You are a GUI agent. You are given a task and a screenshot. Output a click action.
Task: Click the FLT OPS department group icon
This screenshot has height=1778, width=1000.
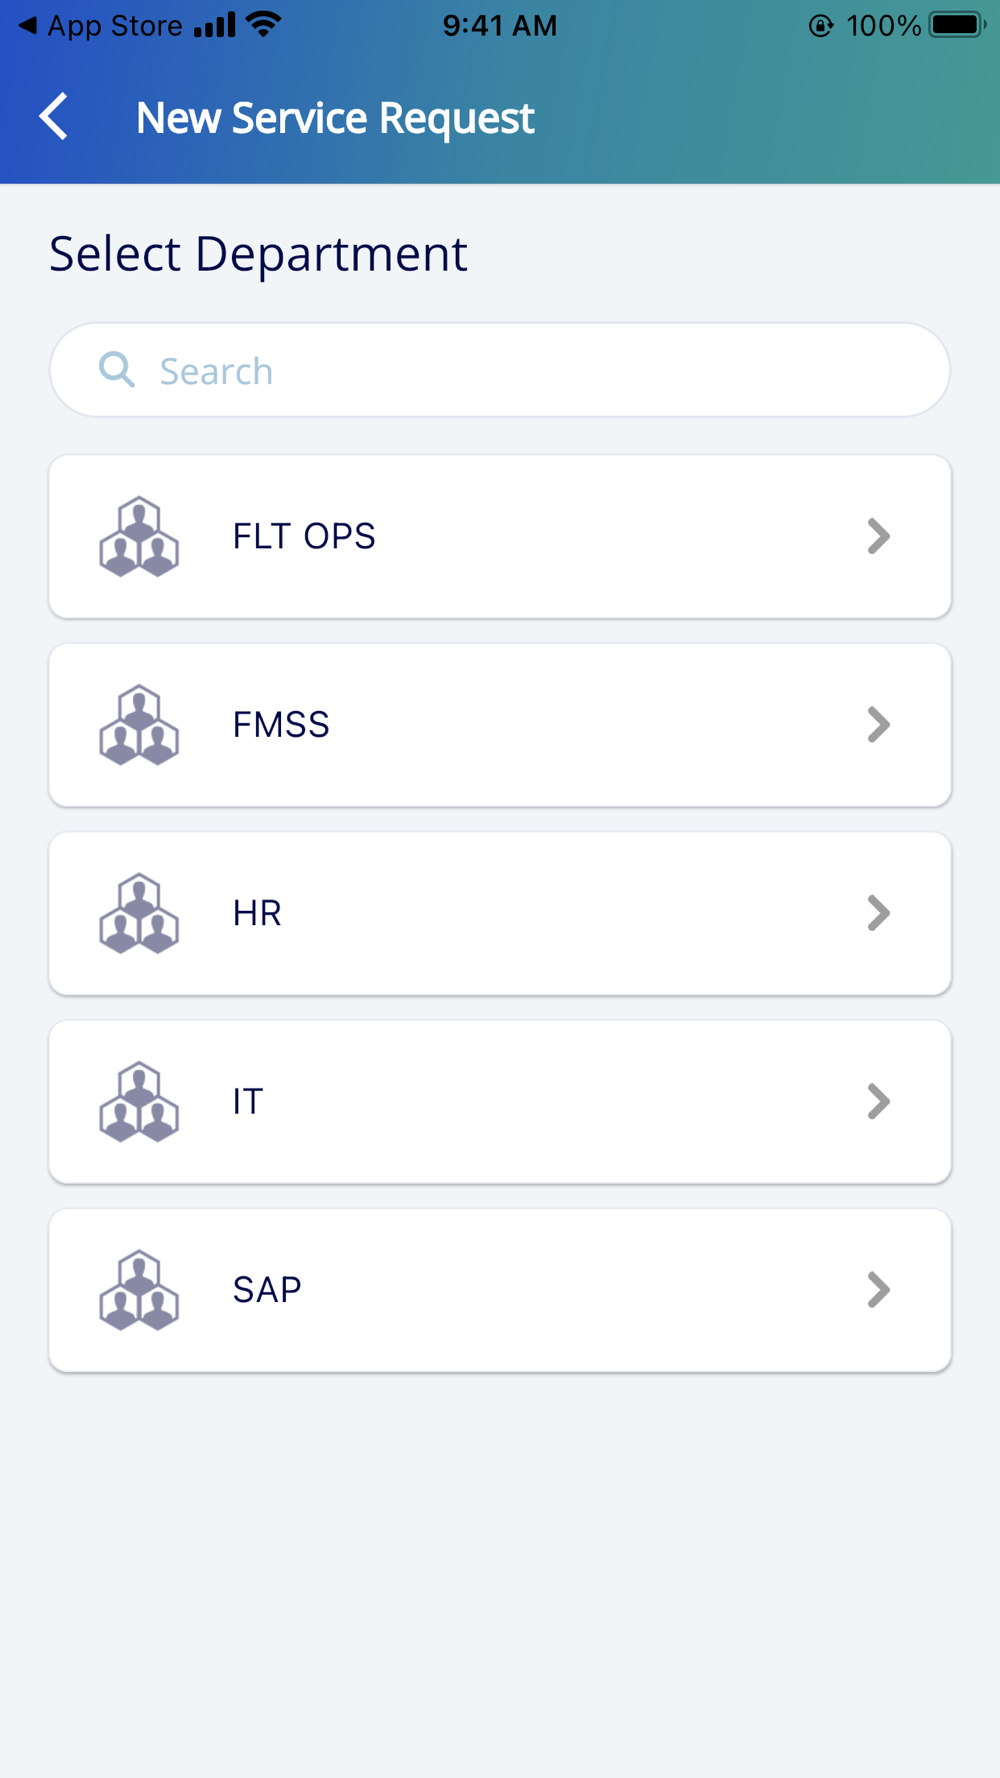[x=139, y=536]
